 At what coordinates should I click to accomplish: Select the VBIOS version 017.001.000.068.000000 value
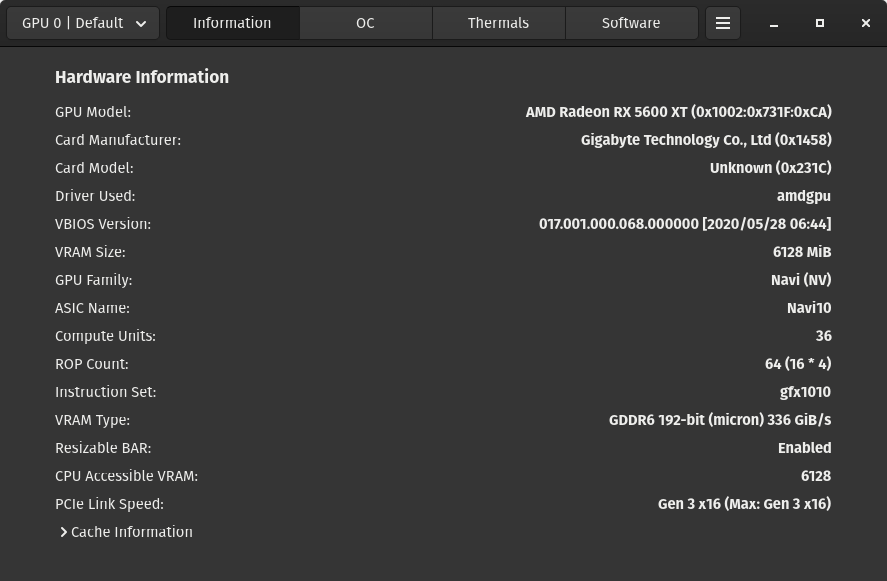[685, 224]
